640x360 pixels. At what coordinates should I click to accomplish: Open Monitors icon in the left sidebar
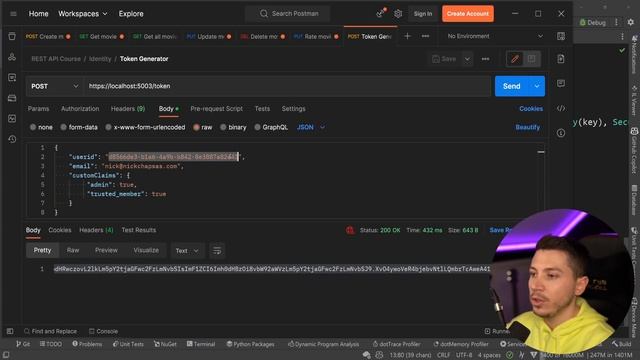[12, 118]
